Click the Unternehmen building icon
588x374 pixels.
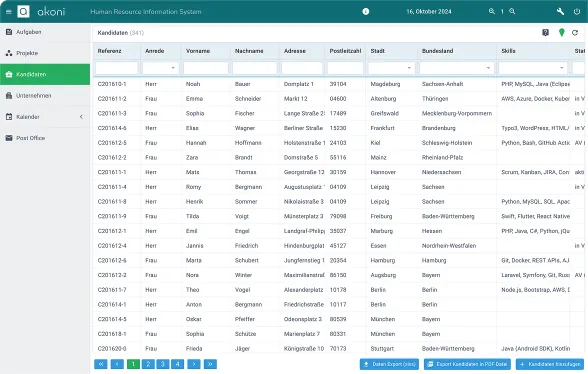tap(9, 96)
